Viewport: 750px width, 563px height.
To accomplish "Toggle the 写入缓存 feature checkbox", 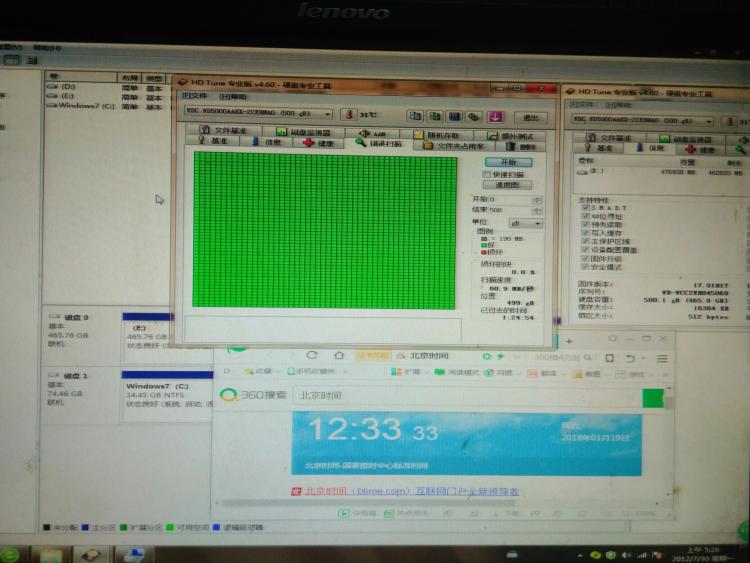I will [585, 233].
